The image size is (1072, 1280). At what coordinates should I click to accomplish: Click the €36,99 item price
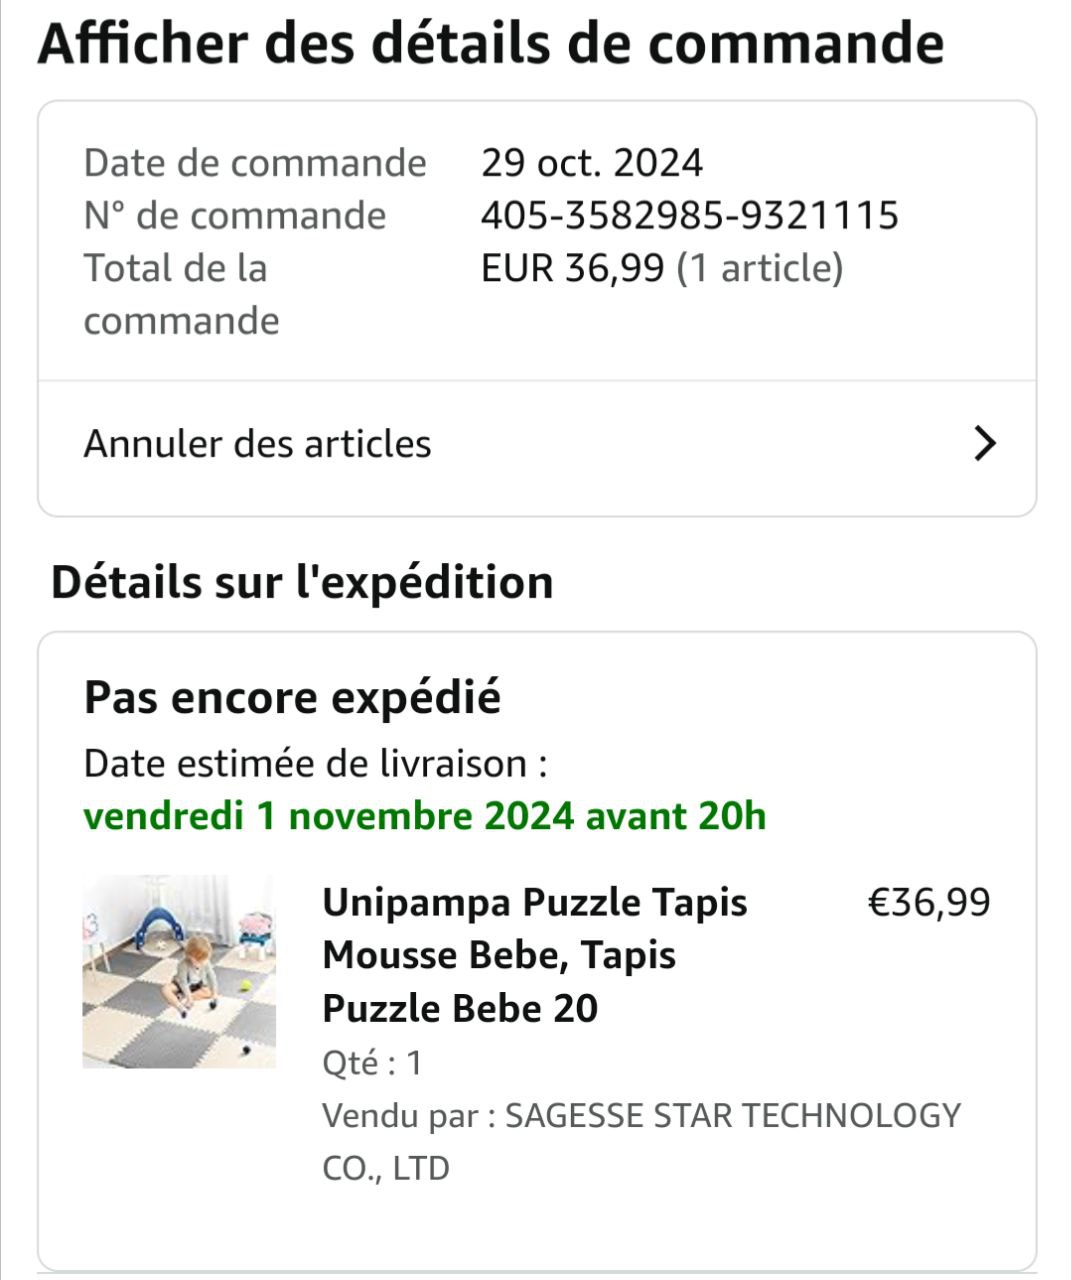[x=928, y=902]
